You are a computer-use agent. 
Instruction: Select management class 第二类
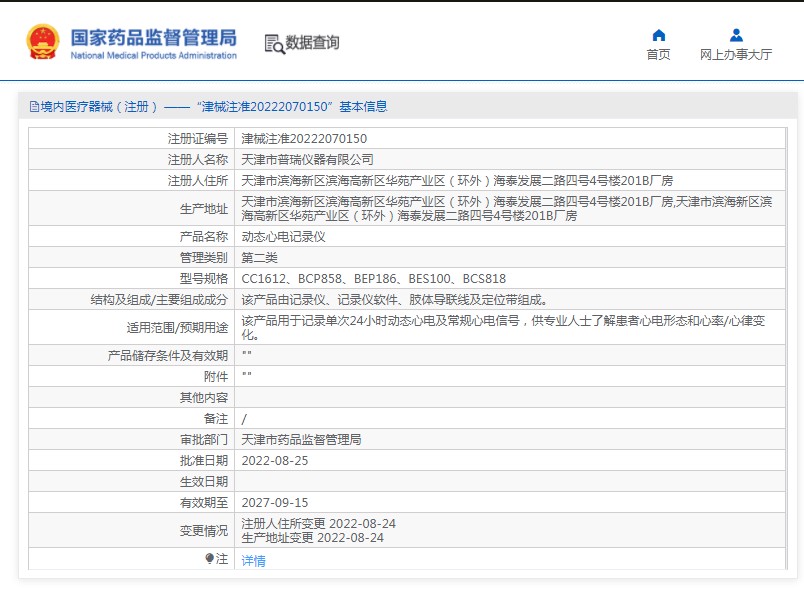coord(259,258)
